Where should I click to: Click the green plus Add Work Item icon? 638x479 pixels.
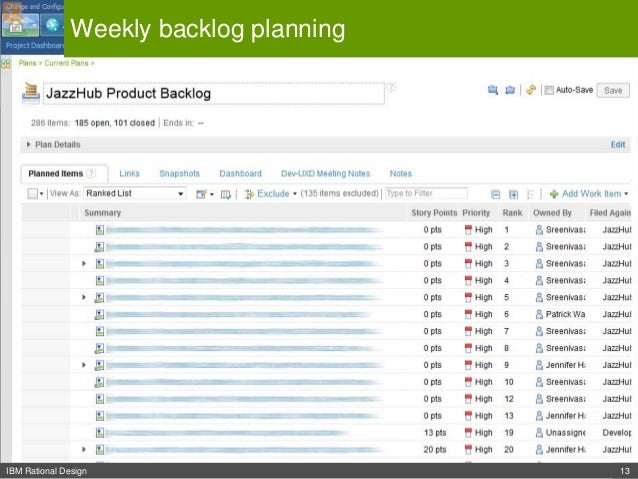(554, 194)
